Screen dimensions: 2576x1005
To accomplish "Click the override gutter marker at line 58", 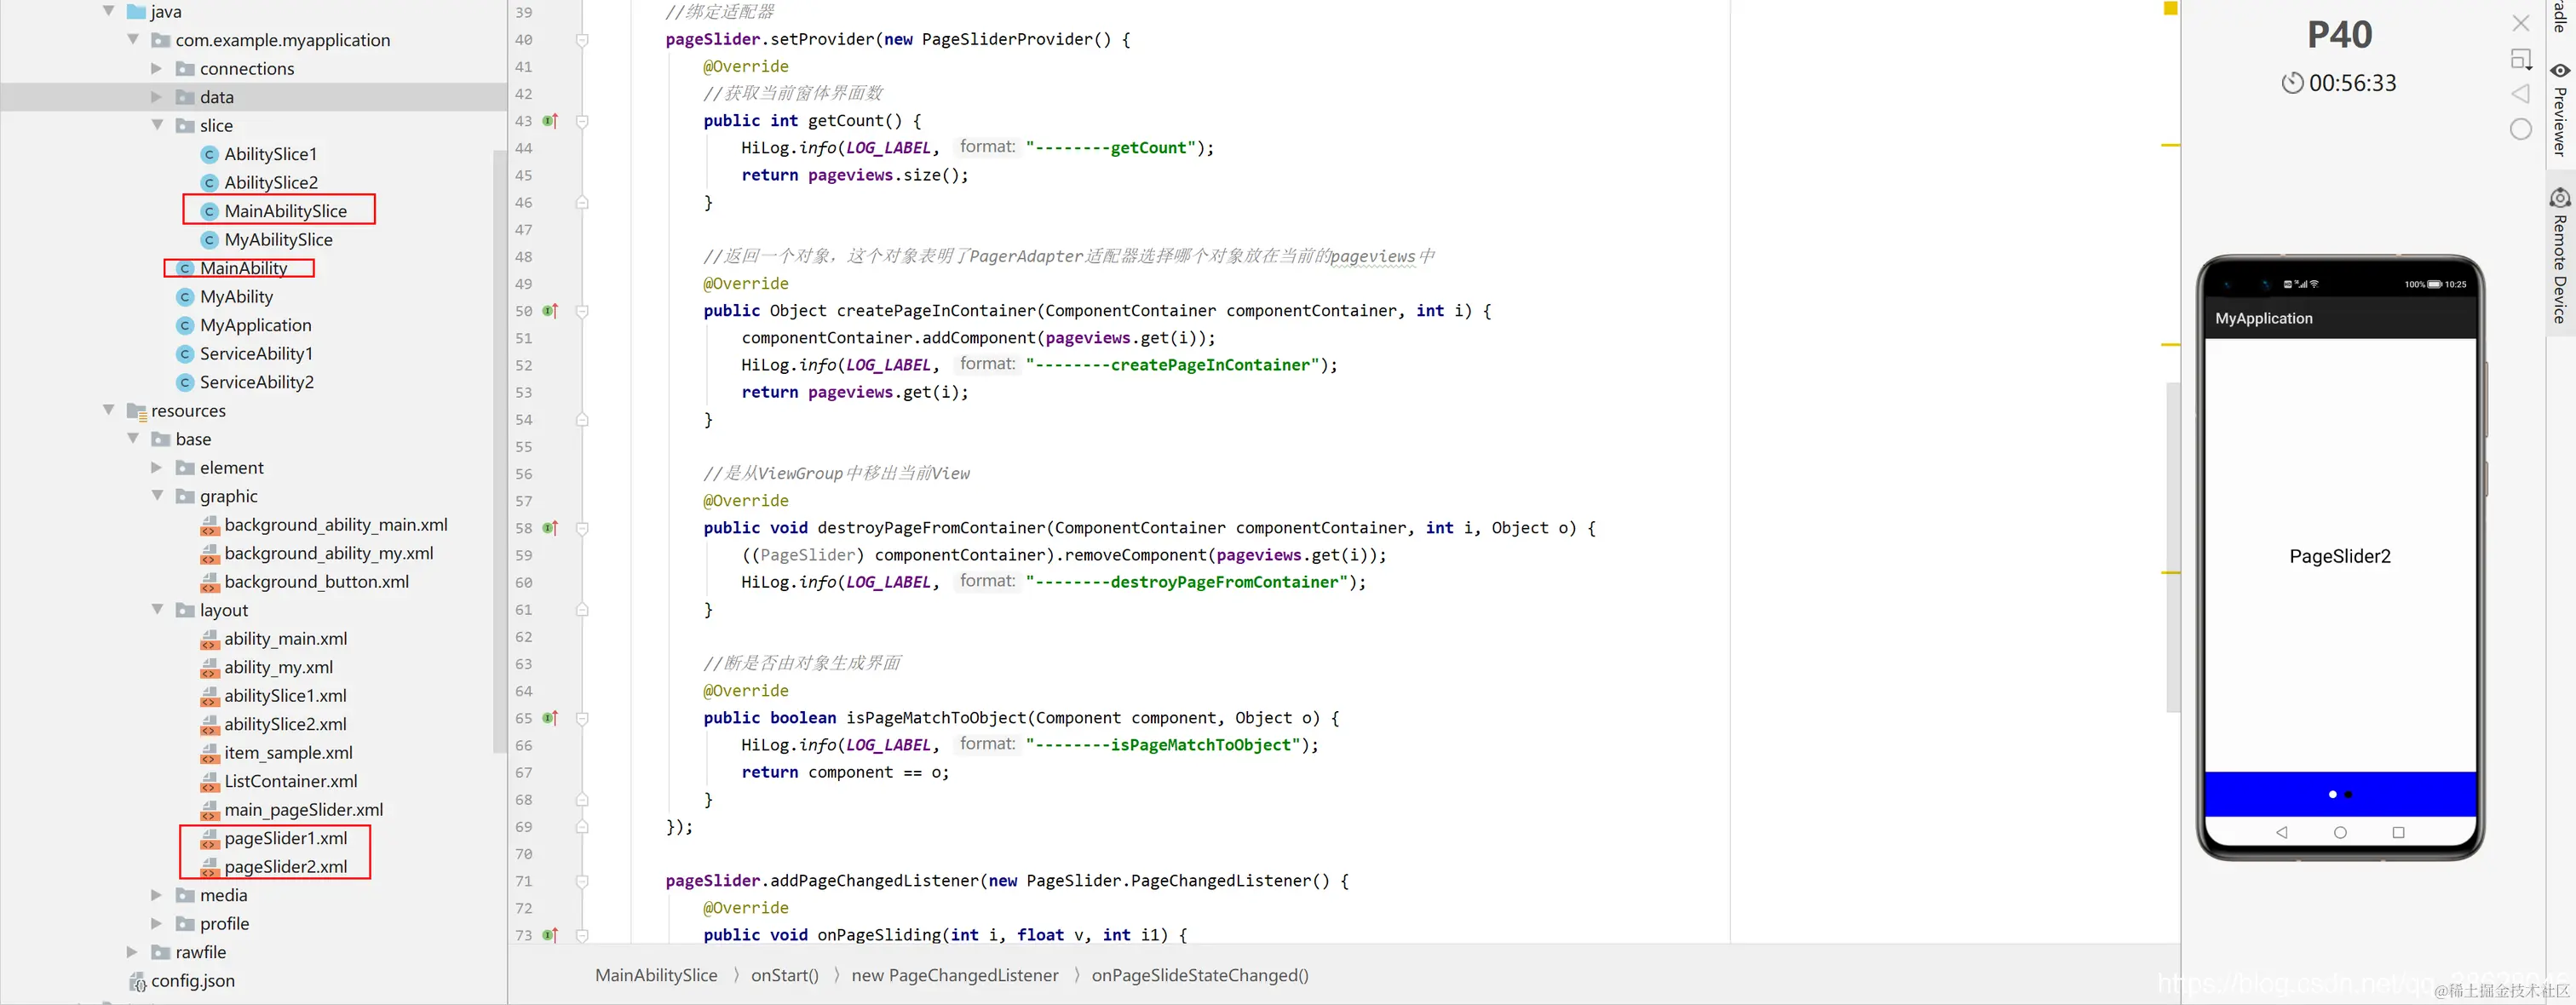I will tap(549, 528).
